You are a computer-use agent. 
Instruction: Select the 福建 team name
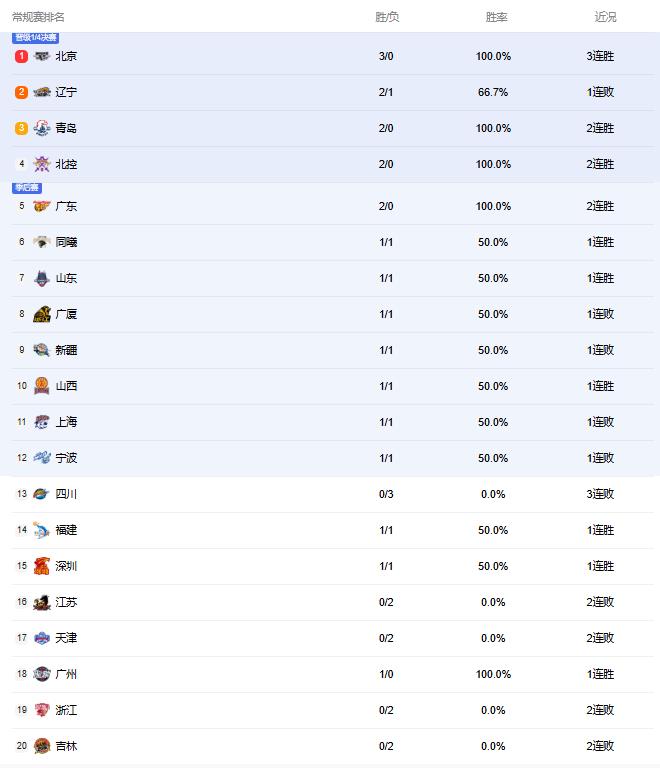[x=66, y=530]
